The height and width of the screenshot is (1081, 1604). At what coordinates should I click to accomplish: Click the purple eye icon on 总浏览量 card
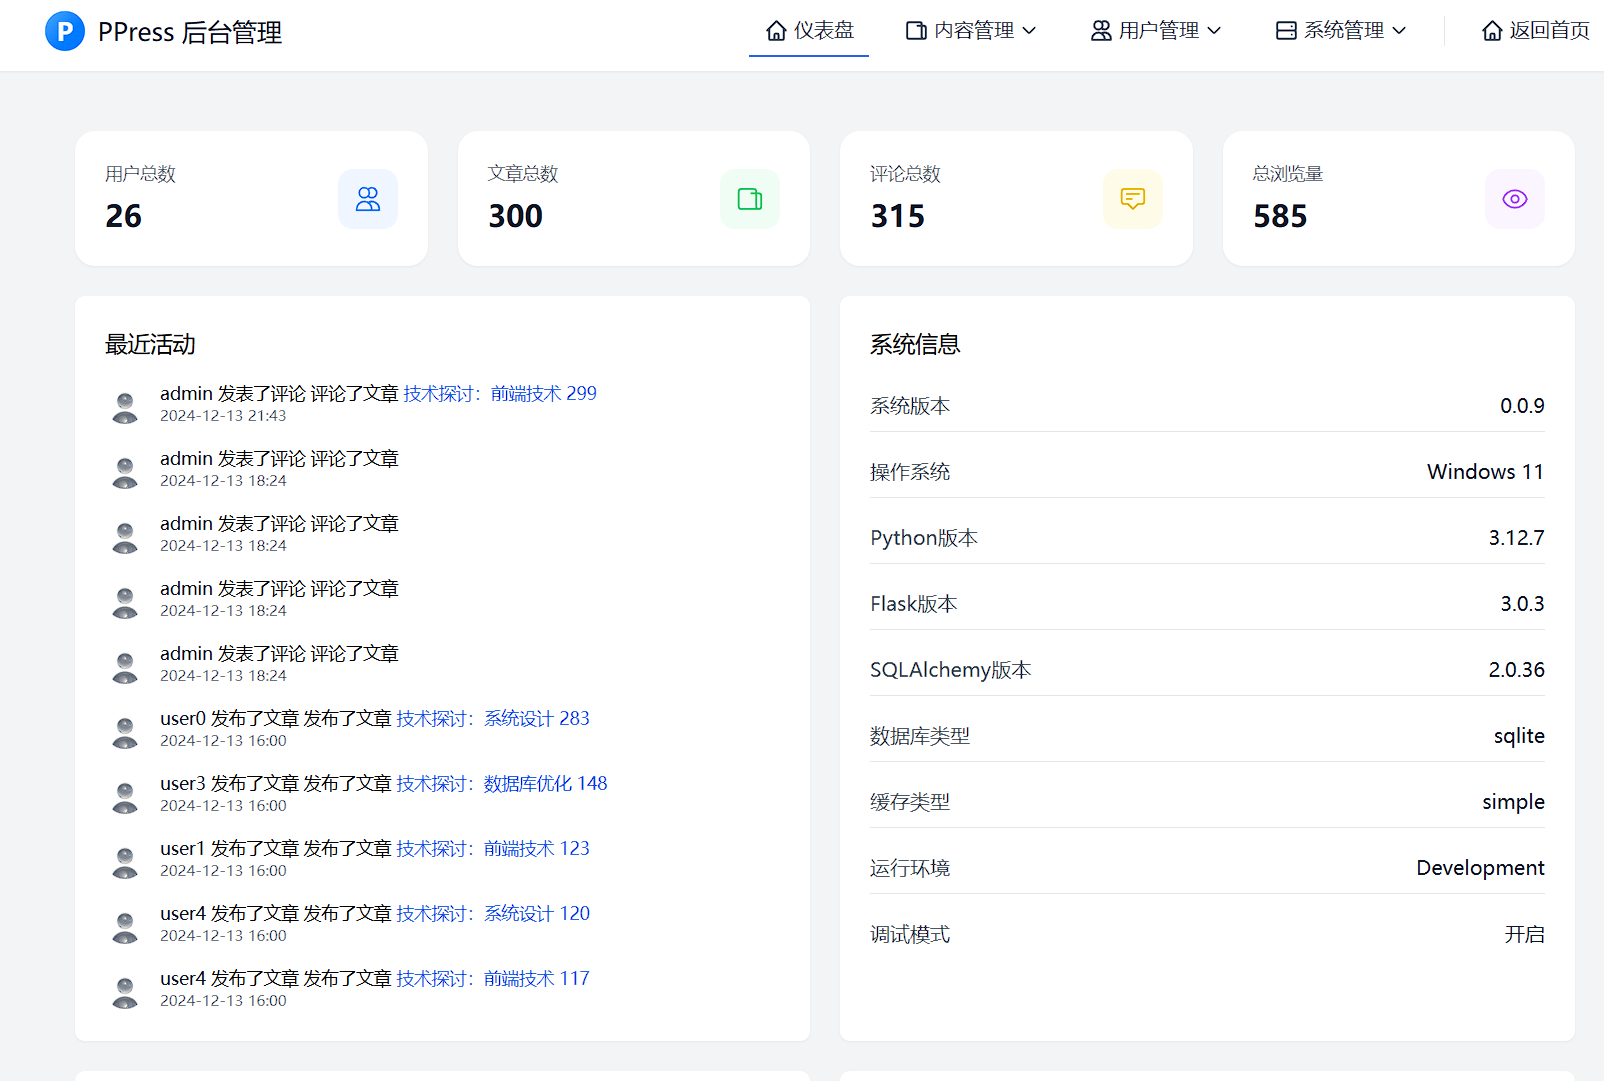[1514, 198]
